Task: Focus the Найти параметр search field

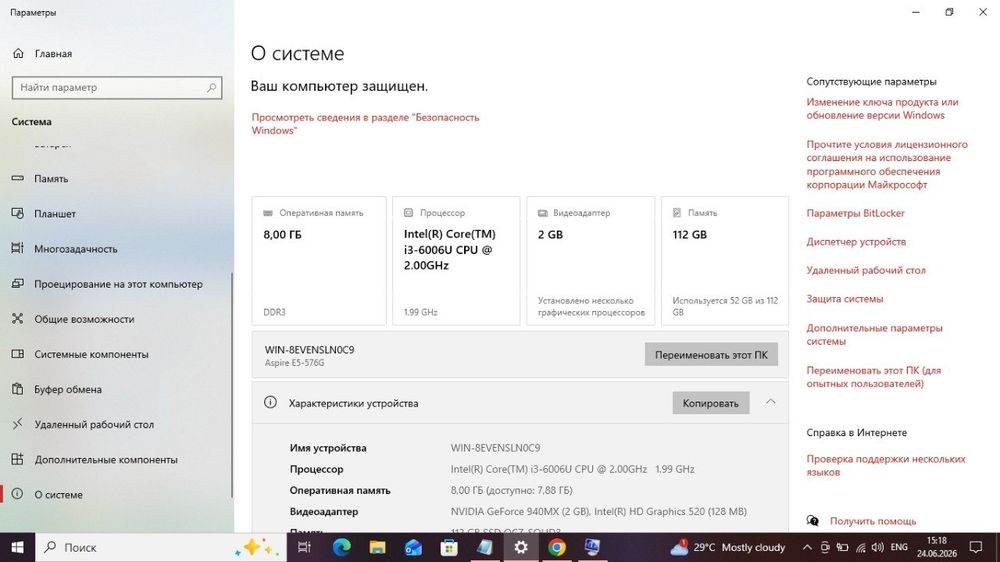Action: pyautogui.click(x=117, y=87)
